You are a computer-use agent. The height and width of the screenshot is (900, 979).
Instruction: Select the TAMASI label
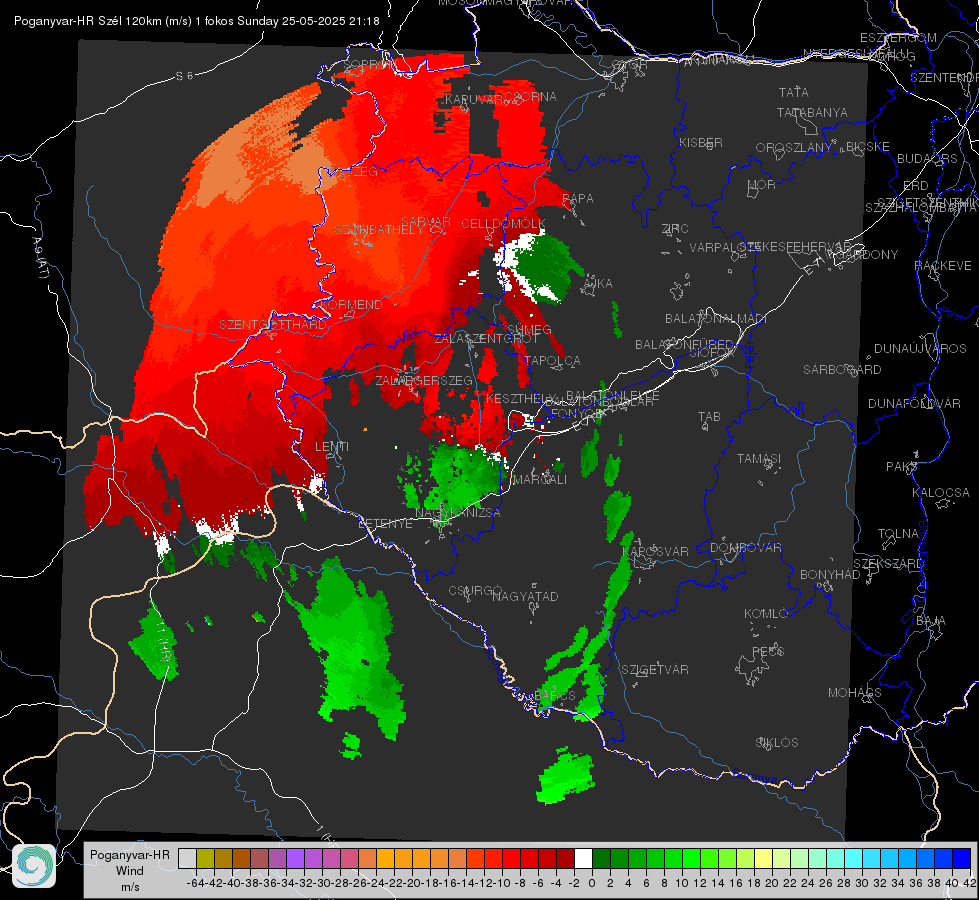pyautogui.click(x=759, y=459)
